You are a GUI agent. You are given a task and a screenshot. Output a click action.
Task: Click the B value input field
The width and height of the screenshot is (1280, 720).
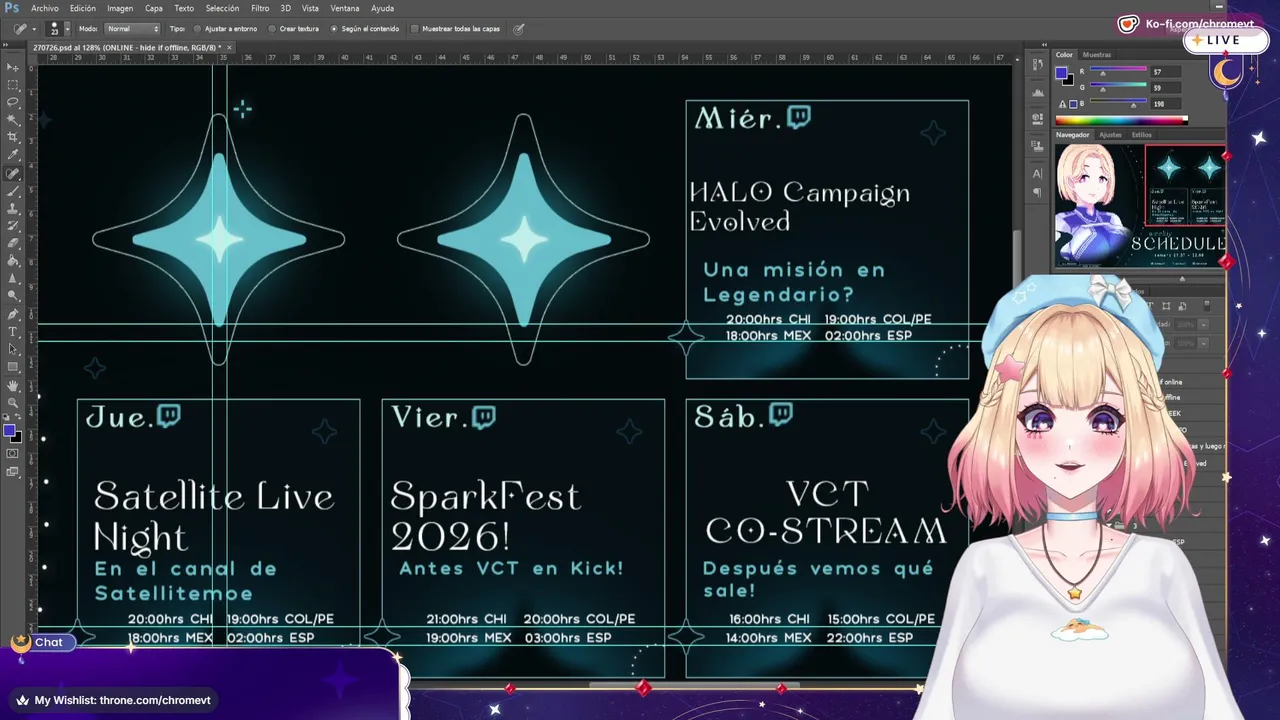point(1167,104)
